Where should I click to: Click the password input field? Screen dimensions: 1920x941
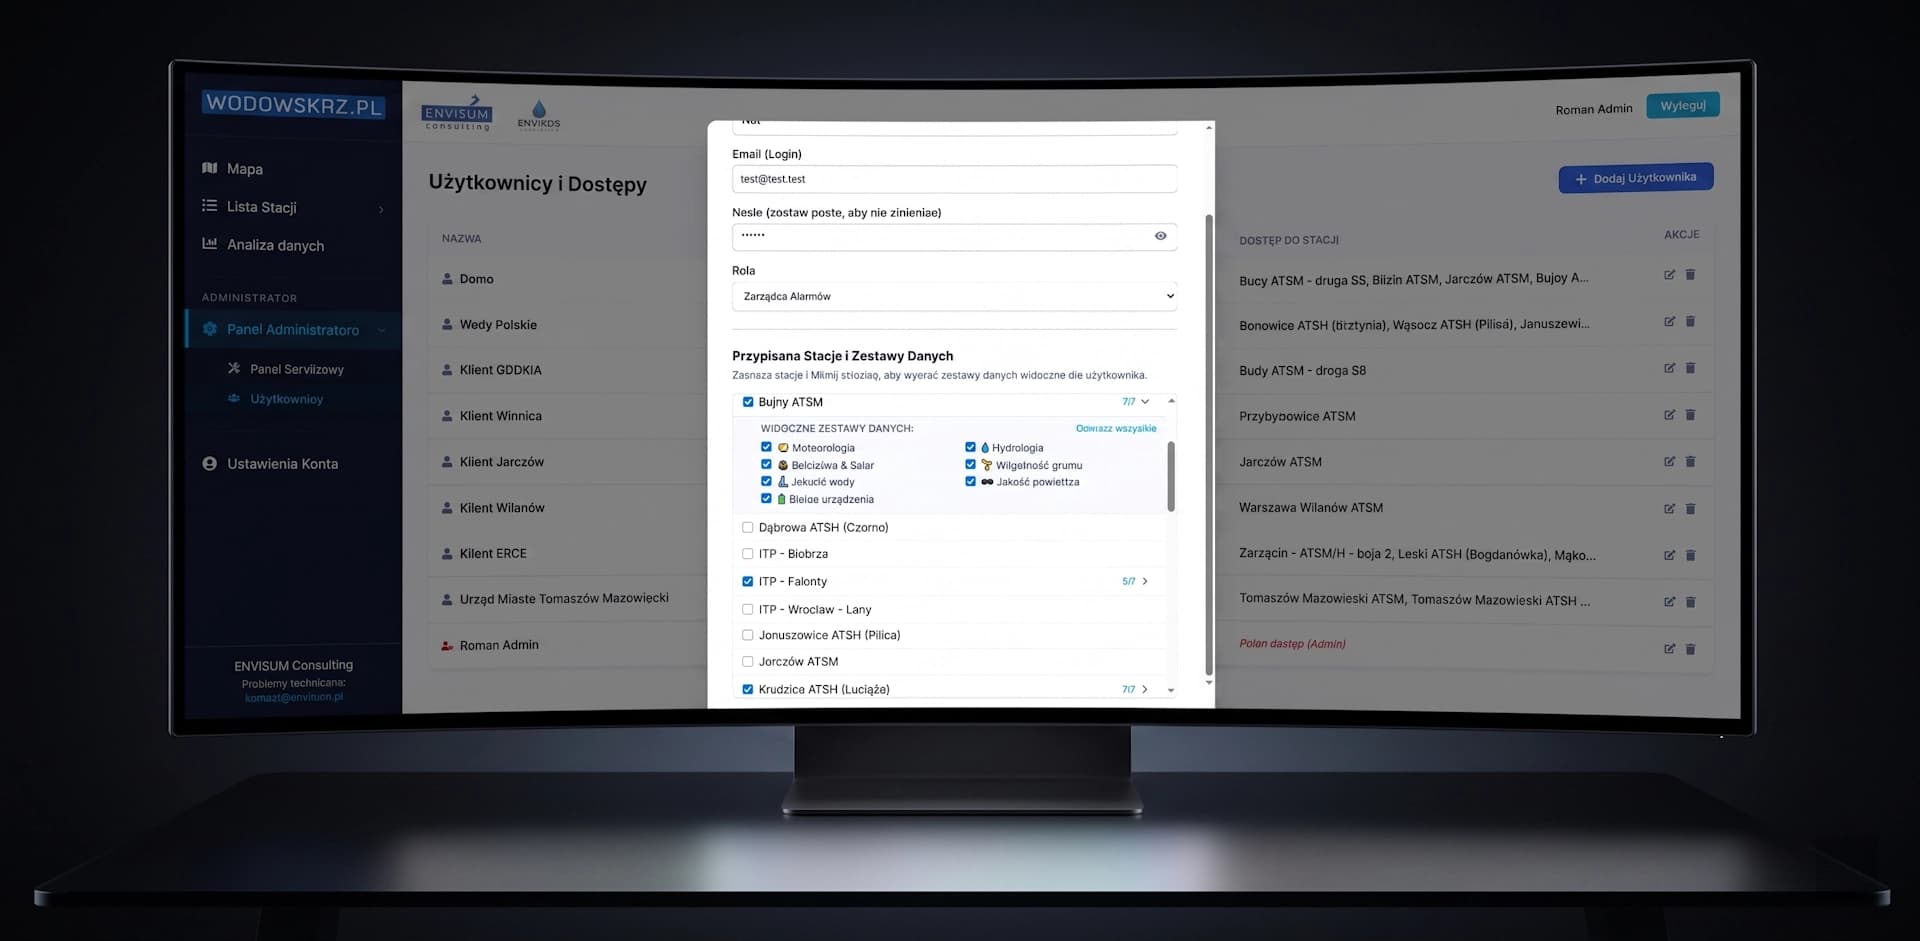(x=954, y=236)
